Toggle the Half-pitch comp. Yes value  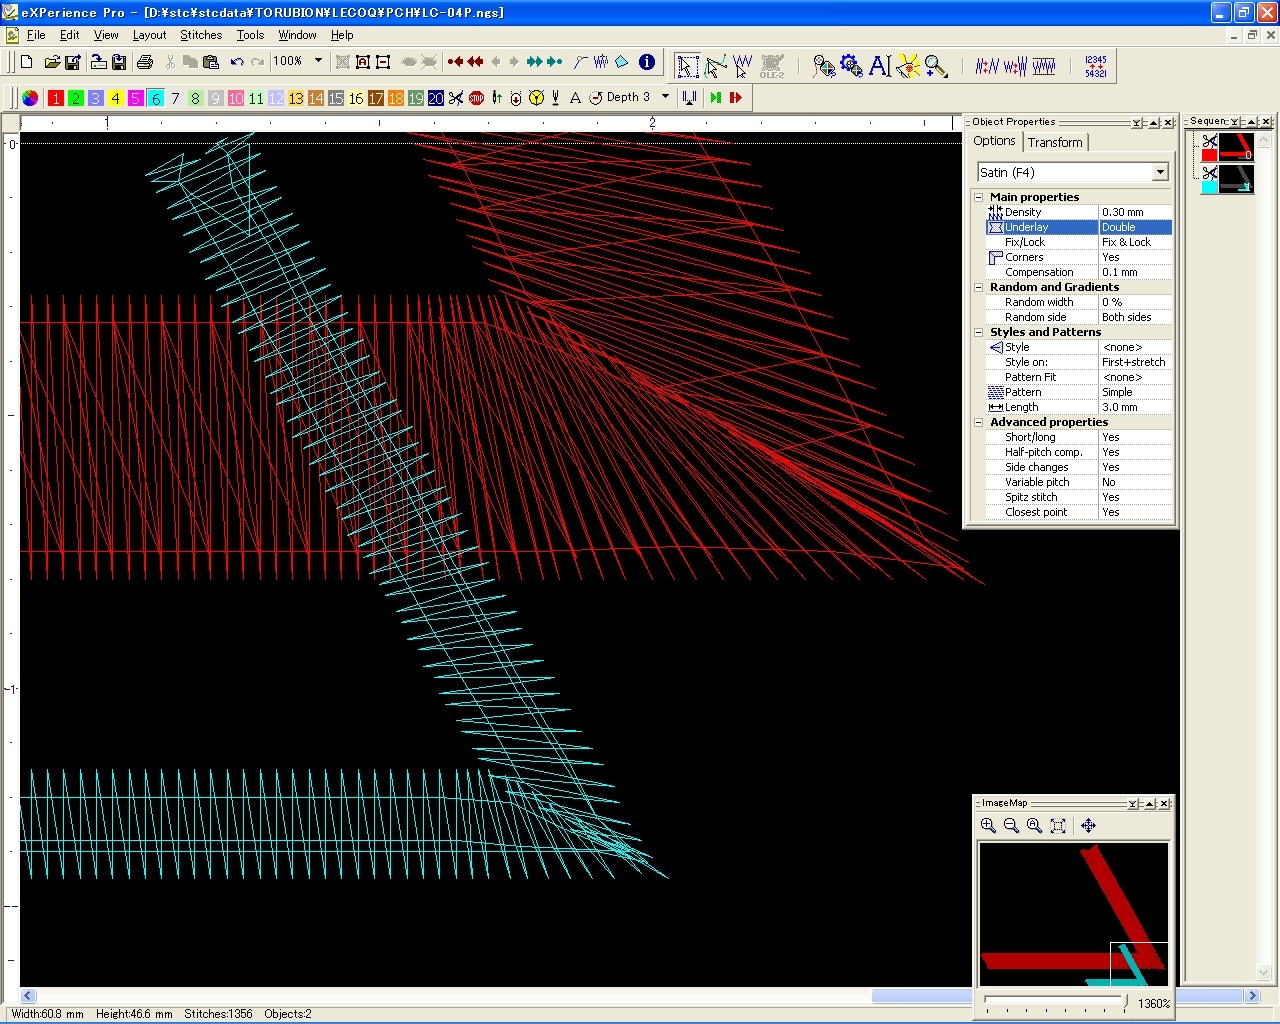[1135, 452]
